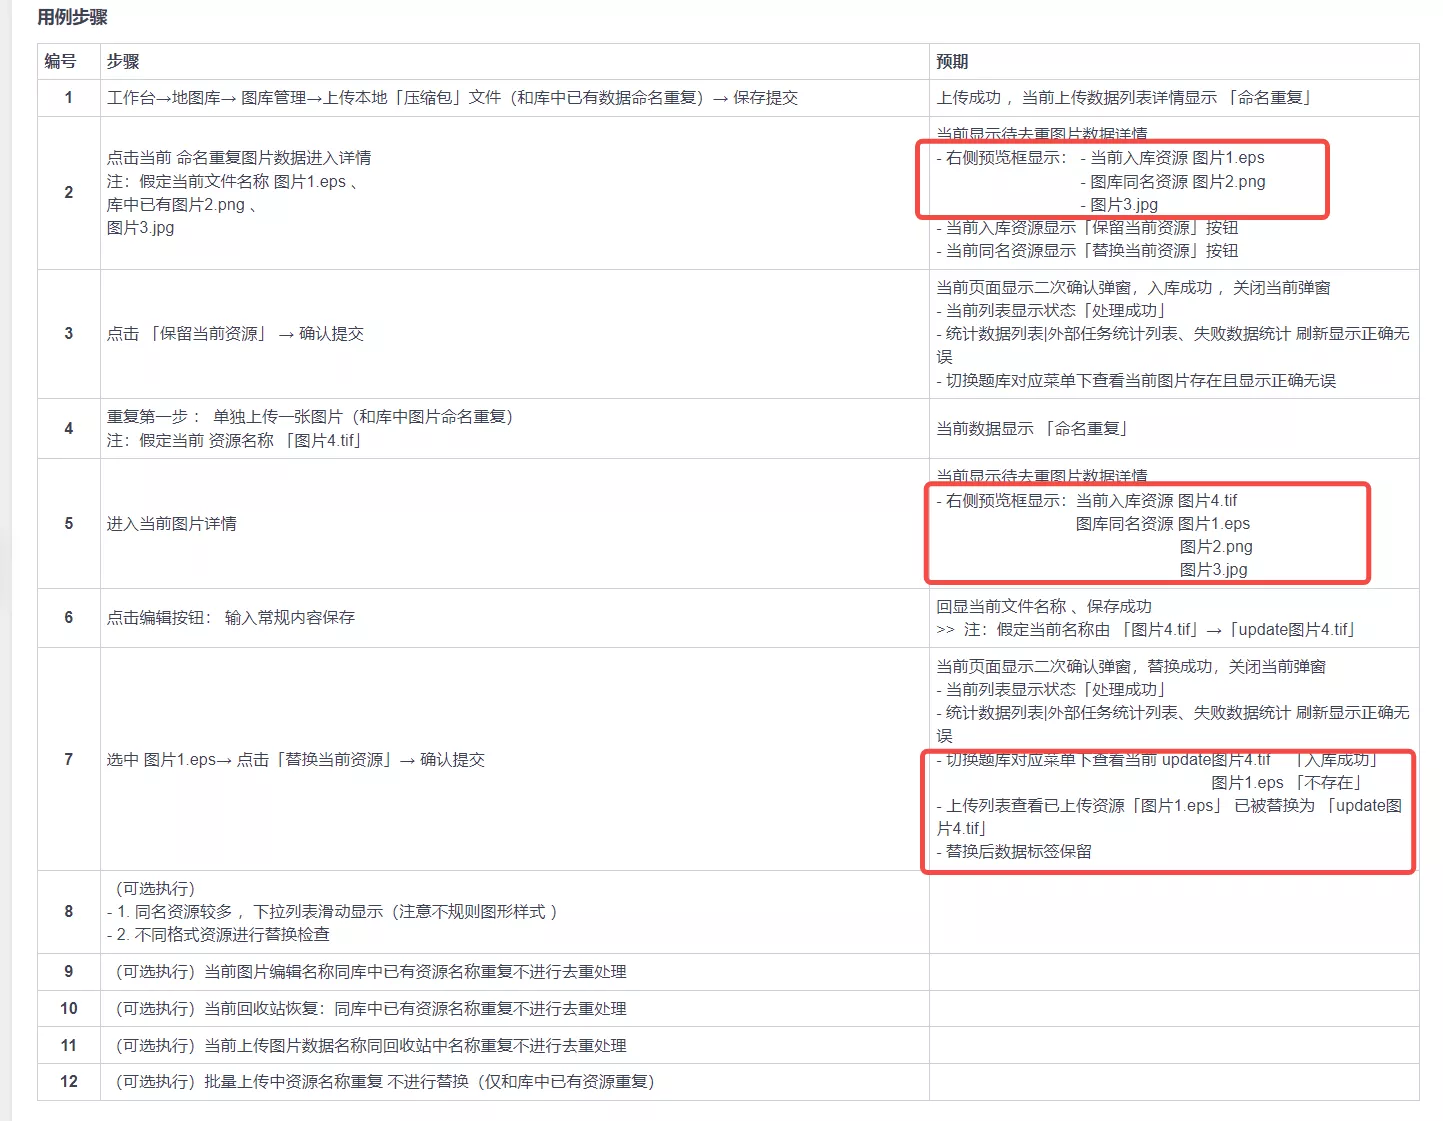Click row number 9 cell
The width and height of the screenshot is (1443, 1121).
(x=68, y=972)
